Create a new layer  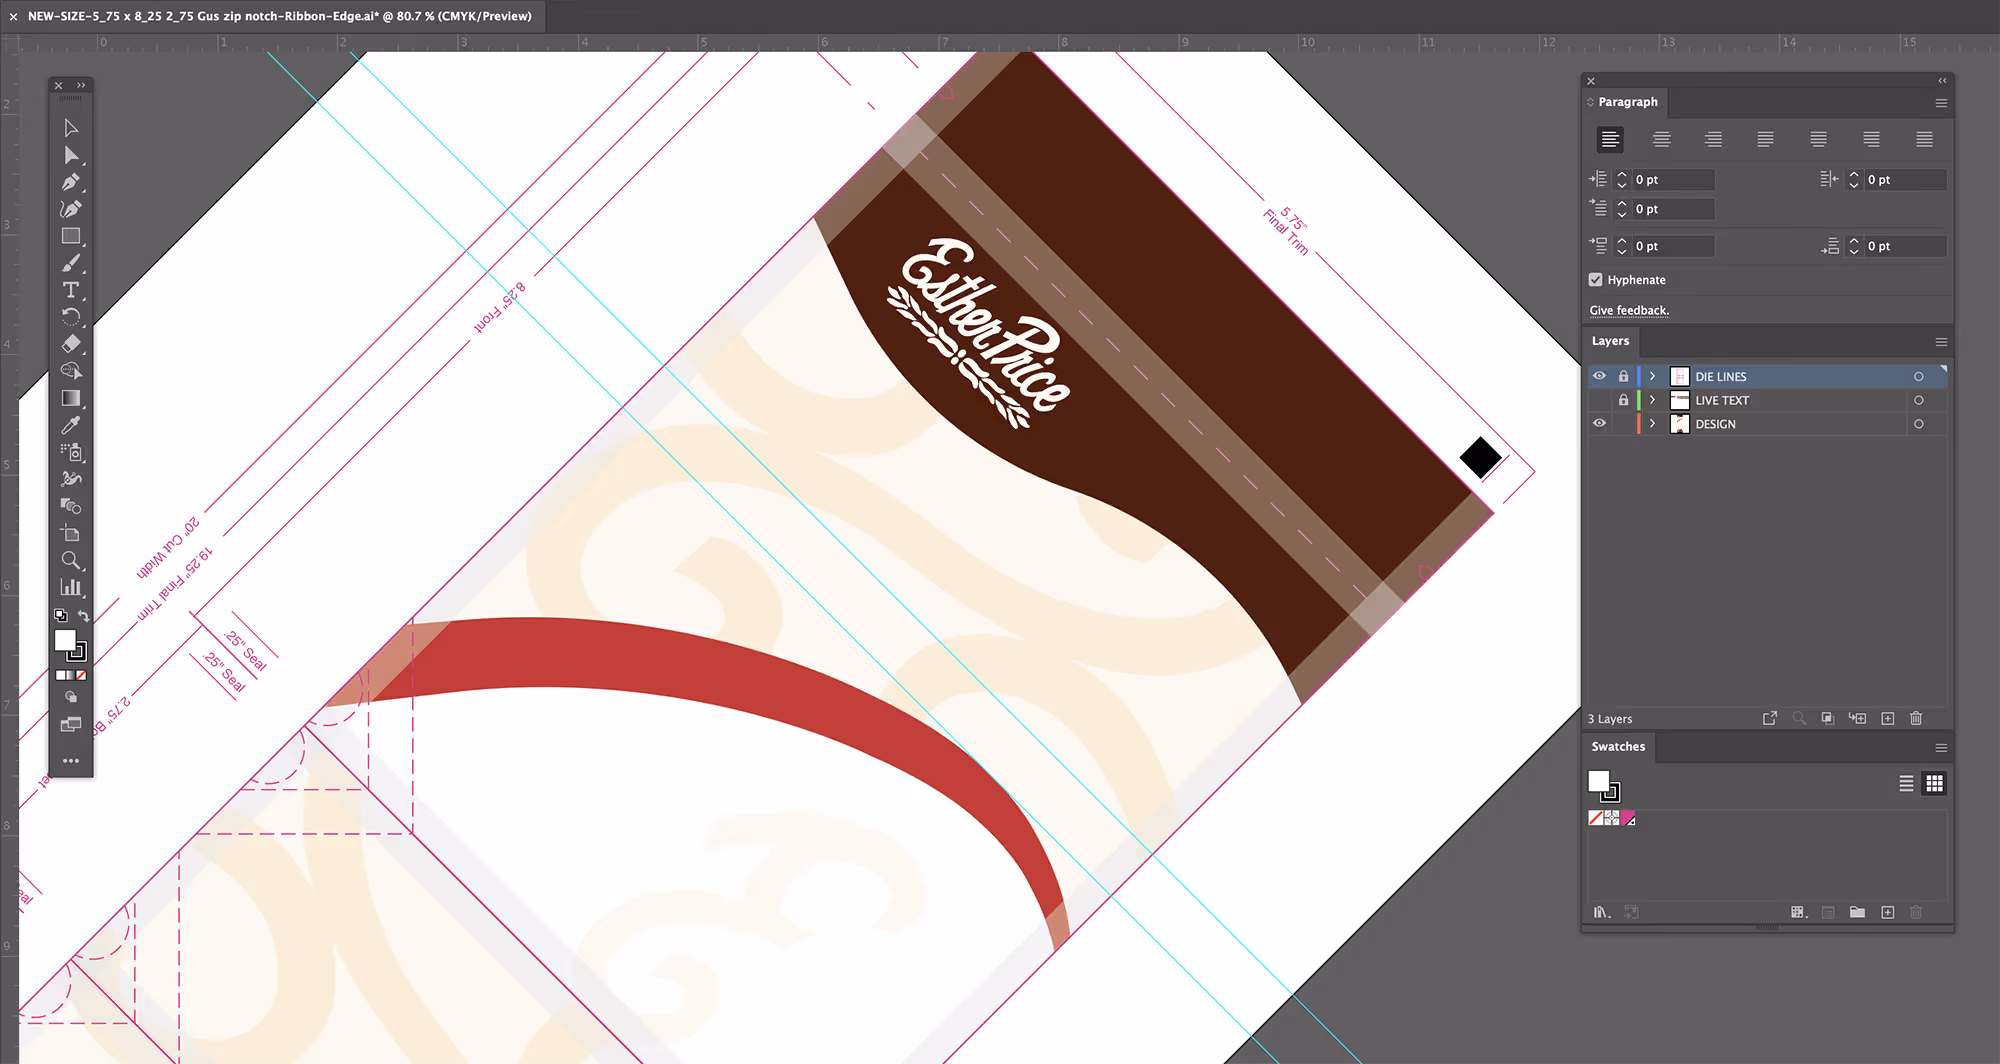click(1888, 718)
